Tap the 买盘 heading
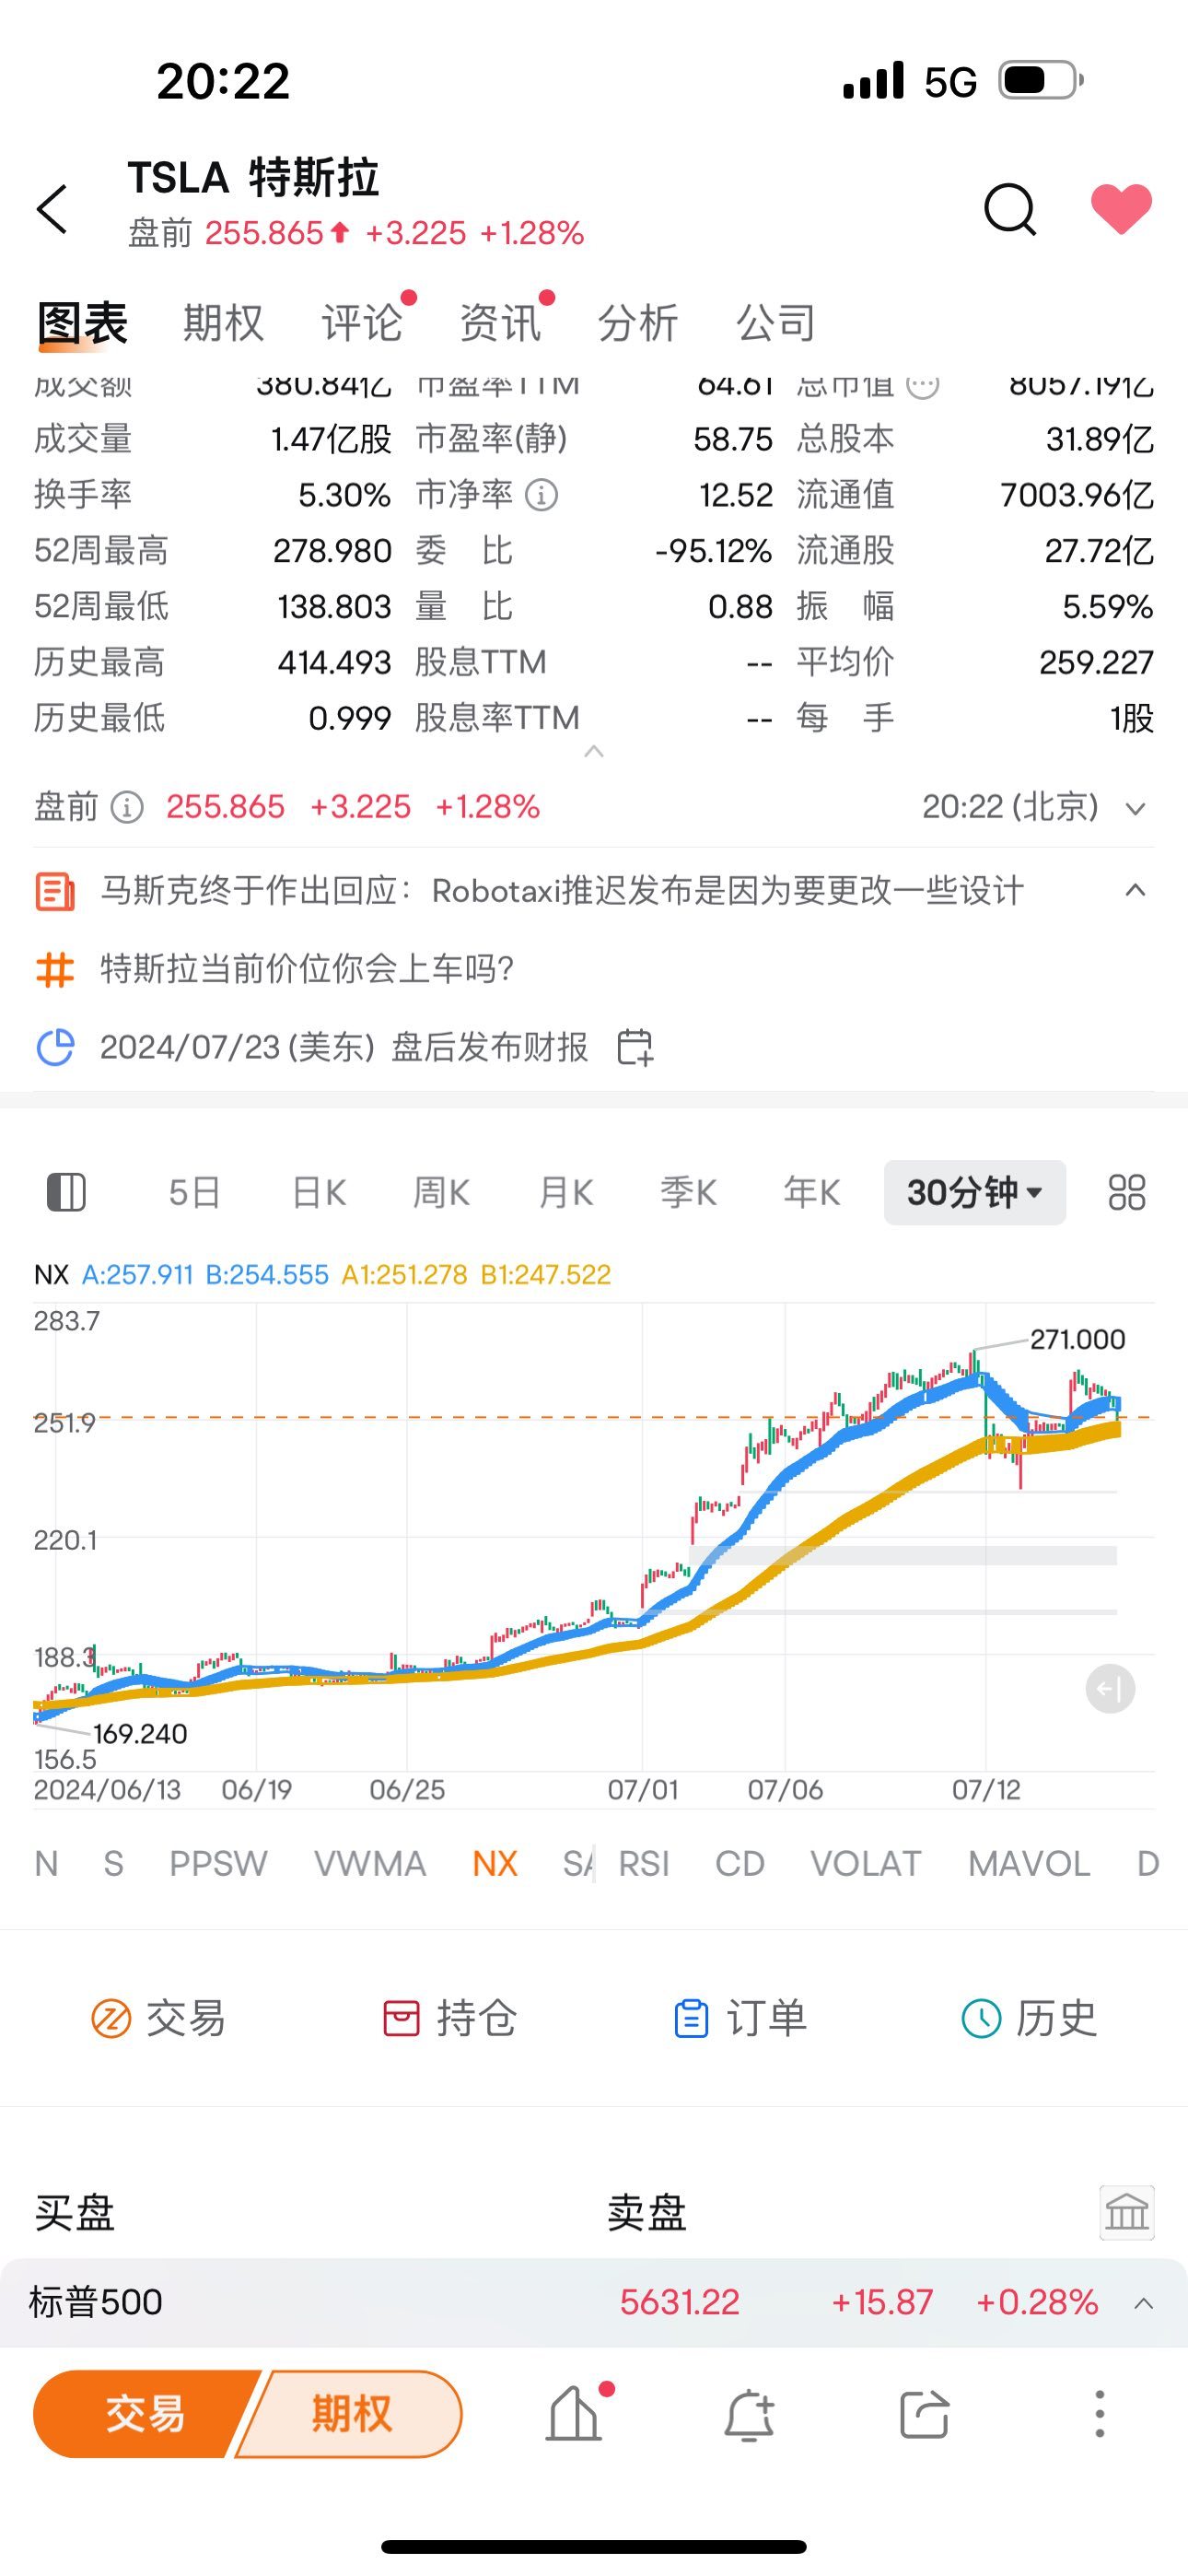The image size is (1188, 2576). pyautogui.click(x=75, y=2212)
